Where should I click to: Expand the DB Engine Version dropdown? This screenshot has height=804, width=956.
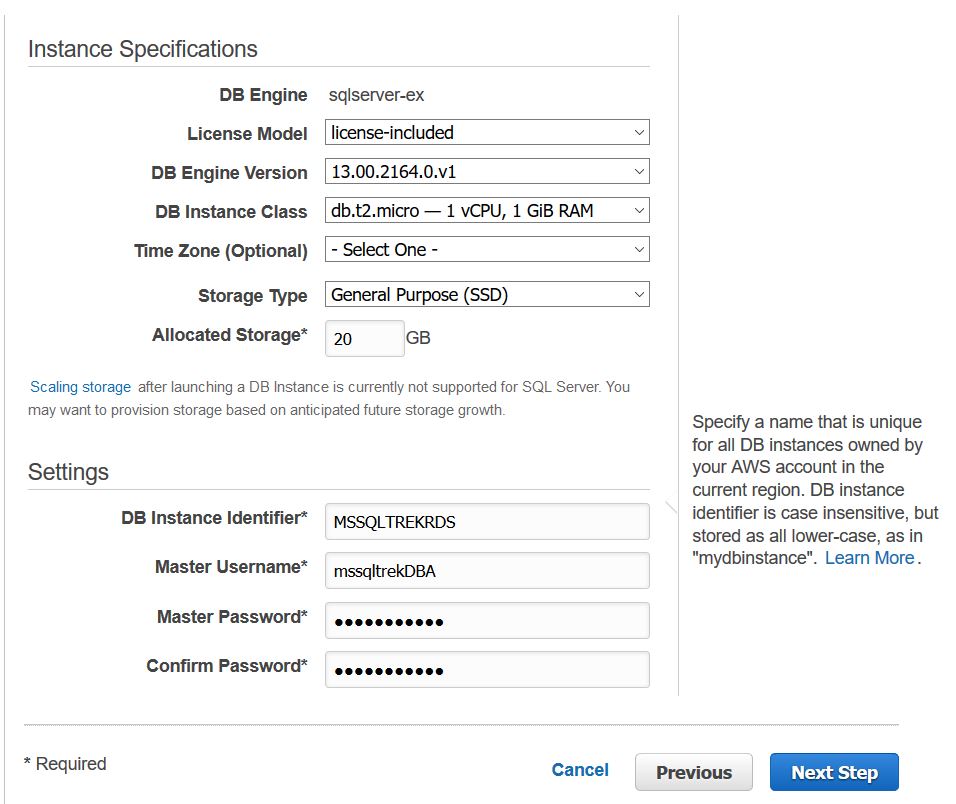487,172
